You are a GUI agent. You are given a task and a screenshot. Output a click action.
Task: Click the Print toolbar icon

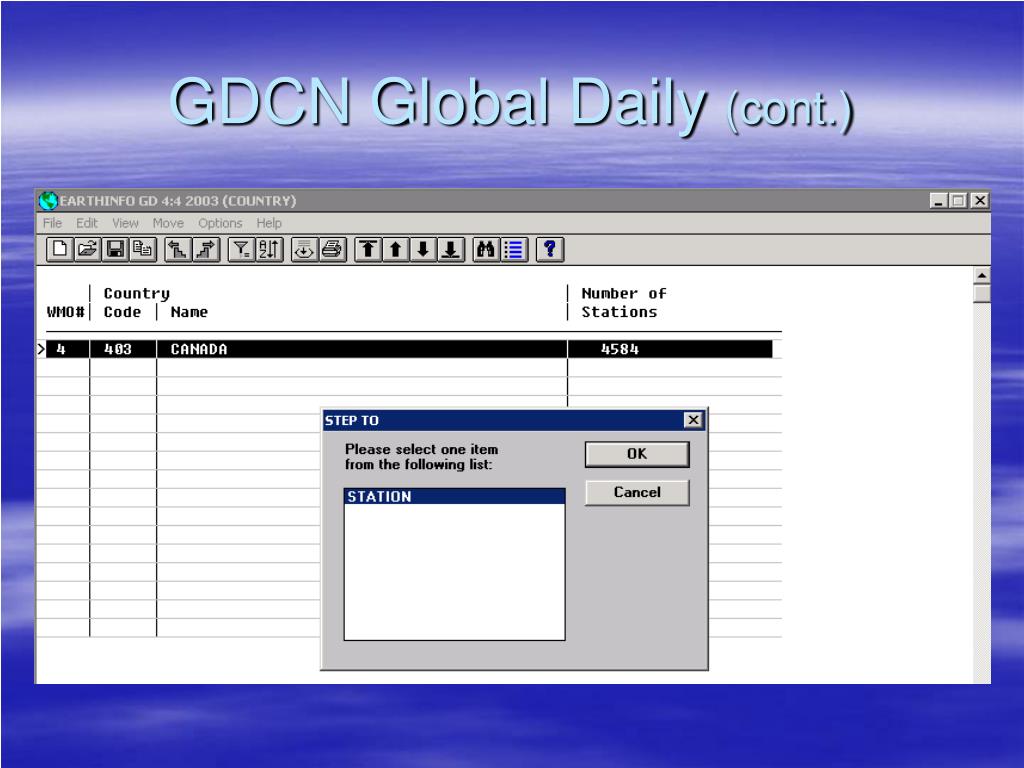(x=332, y=249)
